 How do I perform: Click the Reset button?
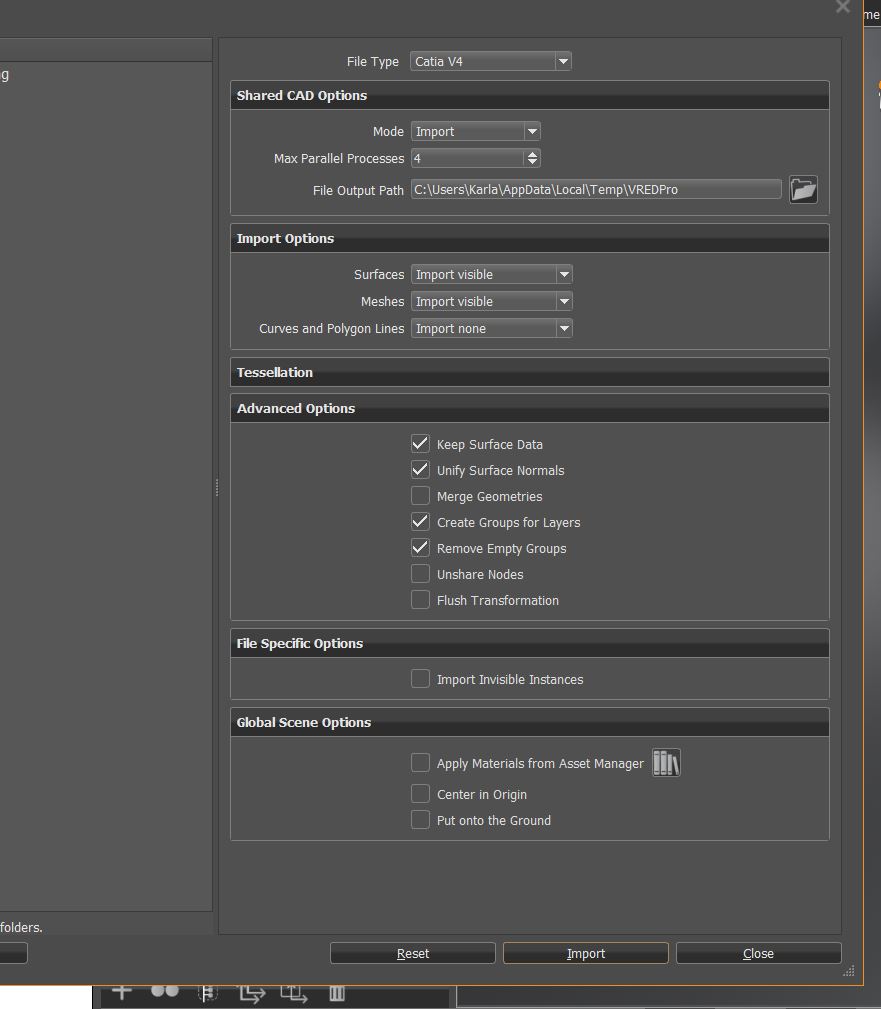412,952
